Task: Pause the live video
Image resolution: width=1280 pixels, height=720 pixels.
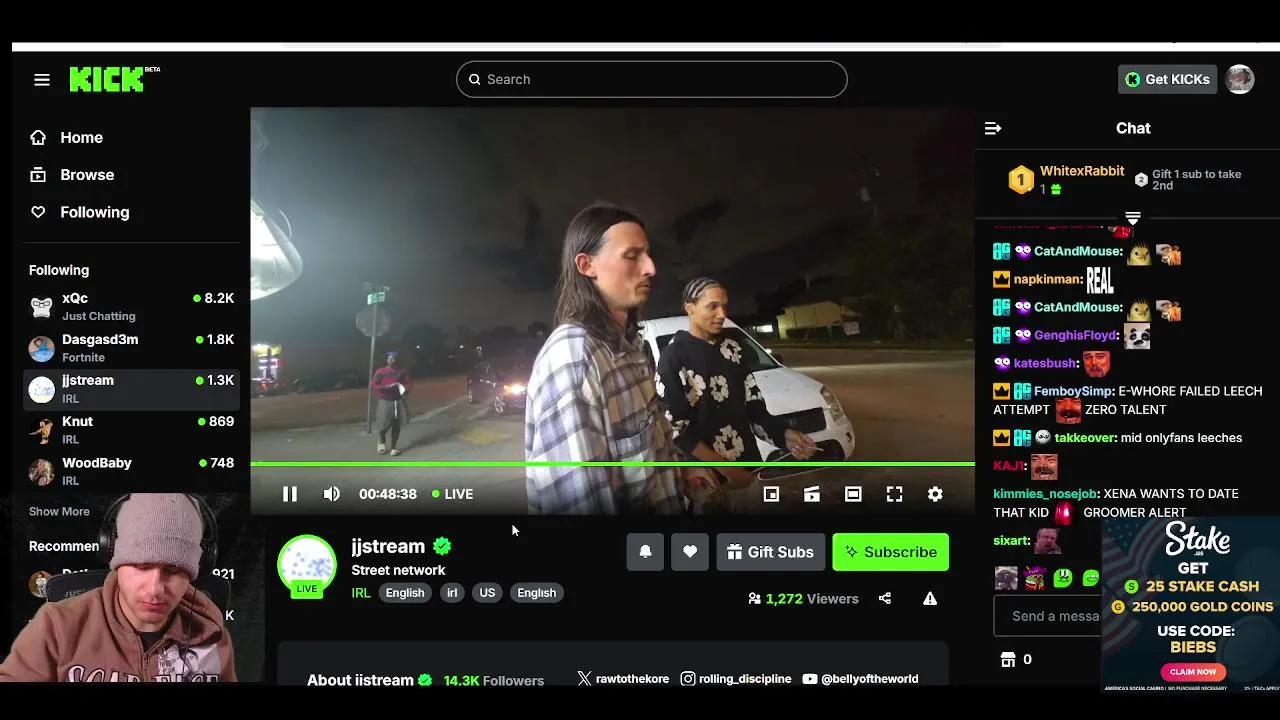Action: point(289,494)
